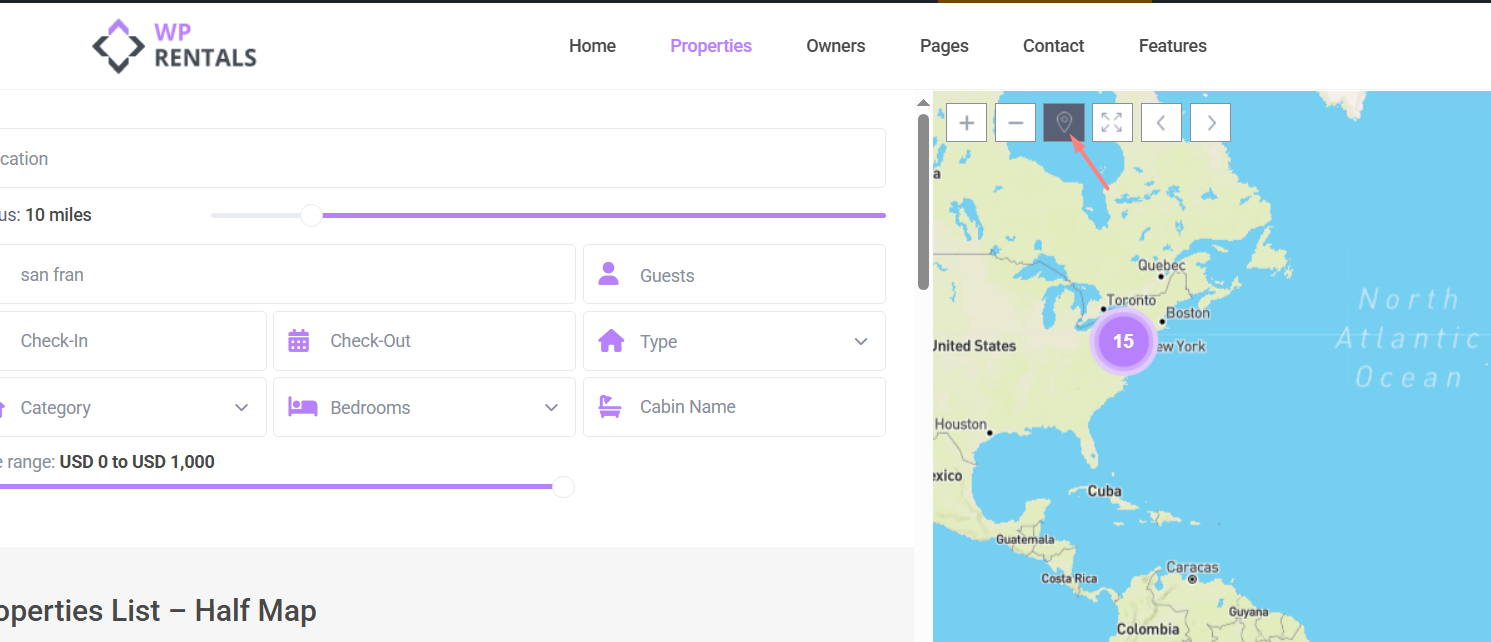Viewport: 1491px width, 642px height.
Task: Open the Properties menu item
Action: coord(711,46)
